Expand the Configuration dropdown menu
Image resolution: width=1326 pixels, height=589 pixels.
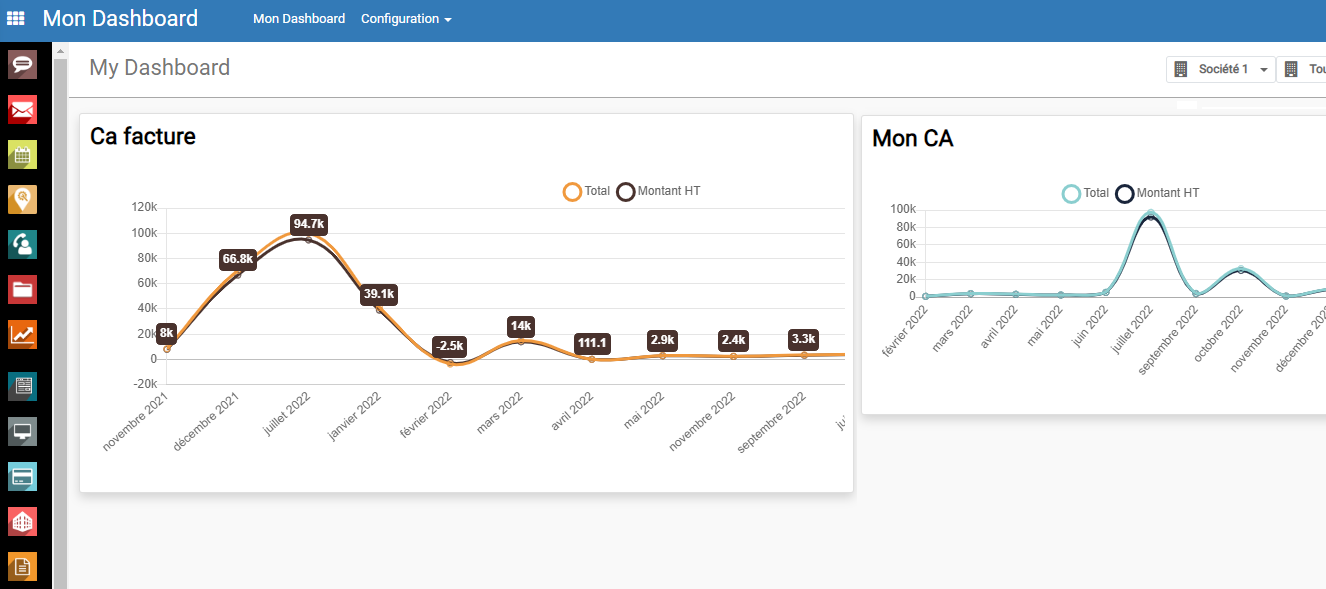pyautogui.click(x=406, y=19)
